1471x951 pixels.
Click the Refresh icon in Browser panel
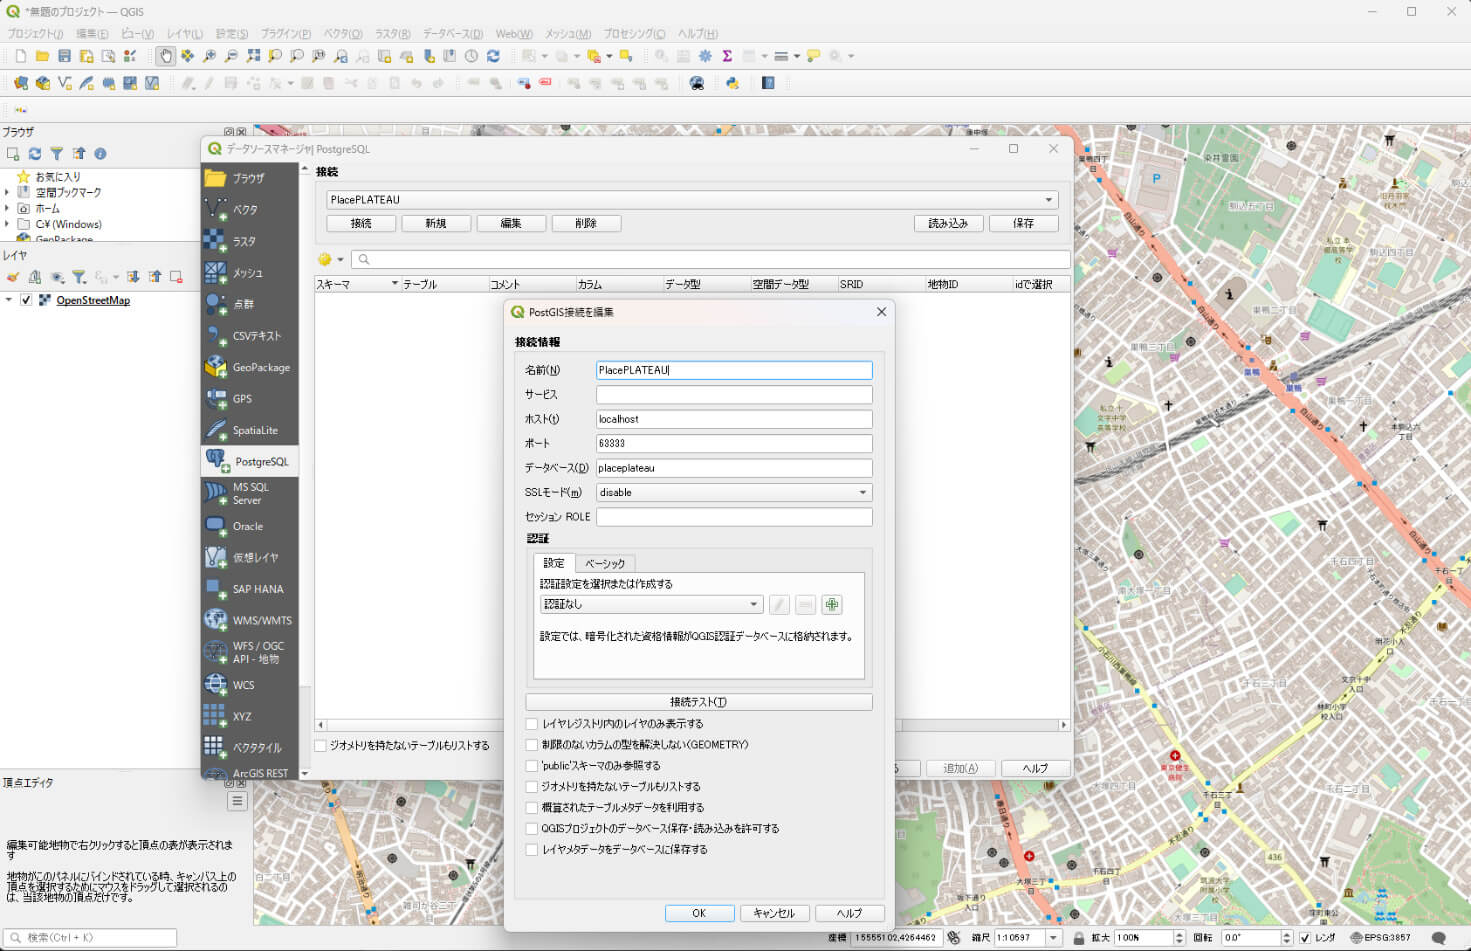coord(35,154)
